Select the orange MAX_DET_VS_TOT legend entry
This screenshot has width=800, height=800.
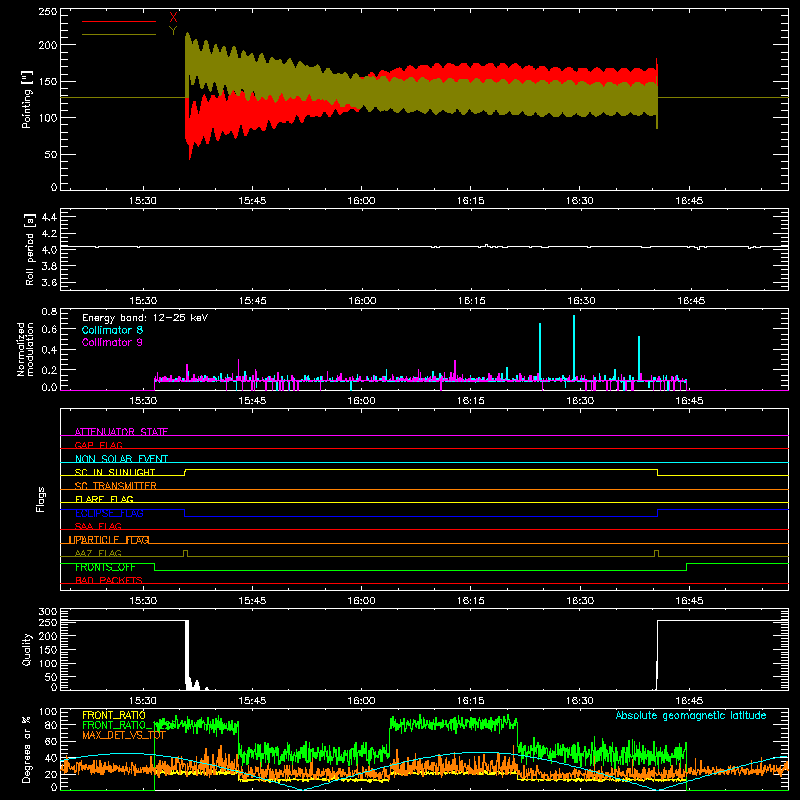[x=124, y=735]
